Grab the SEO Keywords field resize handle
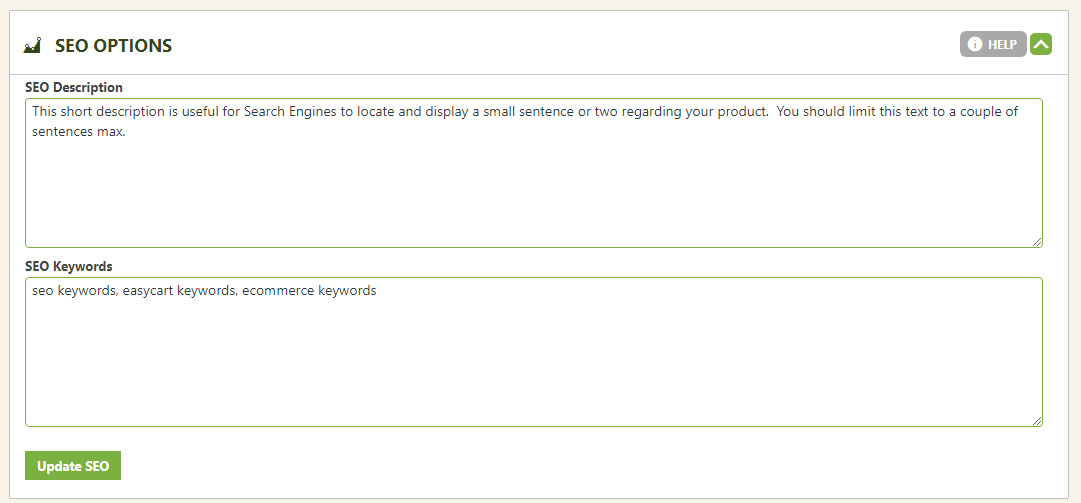Screen dimensions: 1081x503 point(1038,422)
